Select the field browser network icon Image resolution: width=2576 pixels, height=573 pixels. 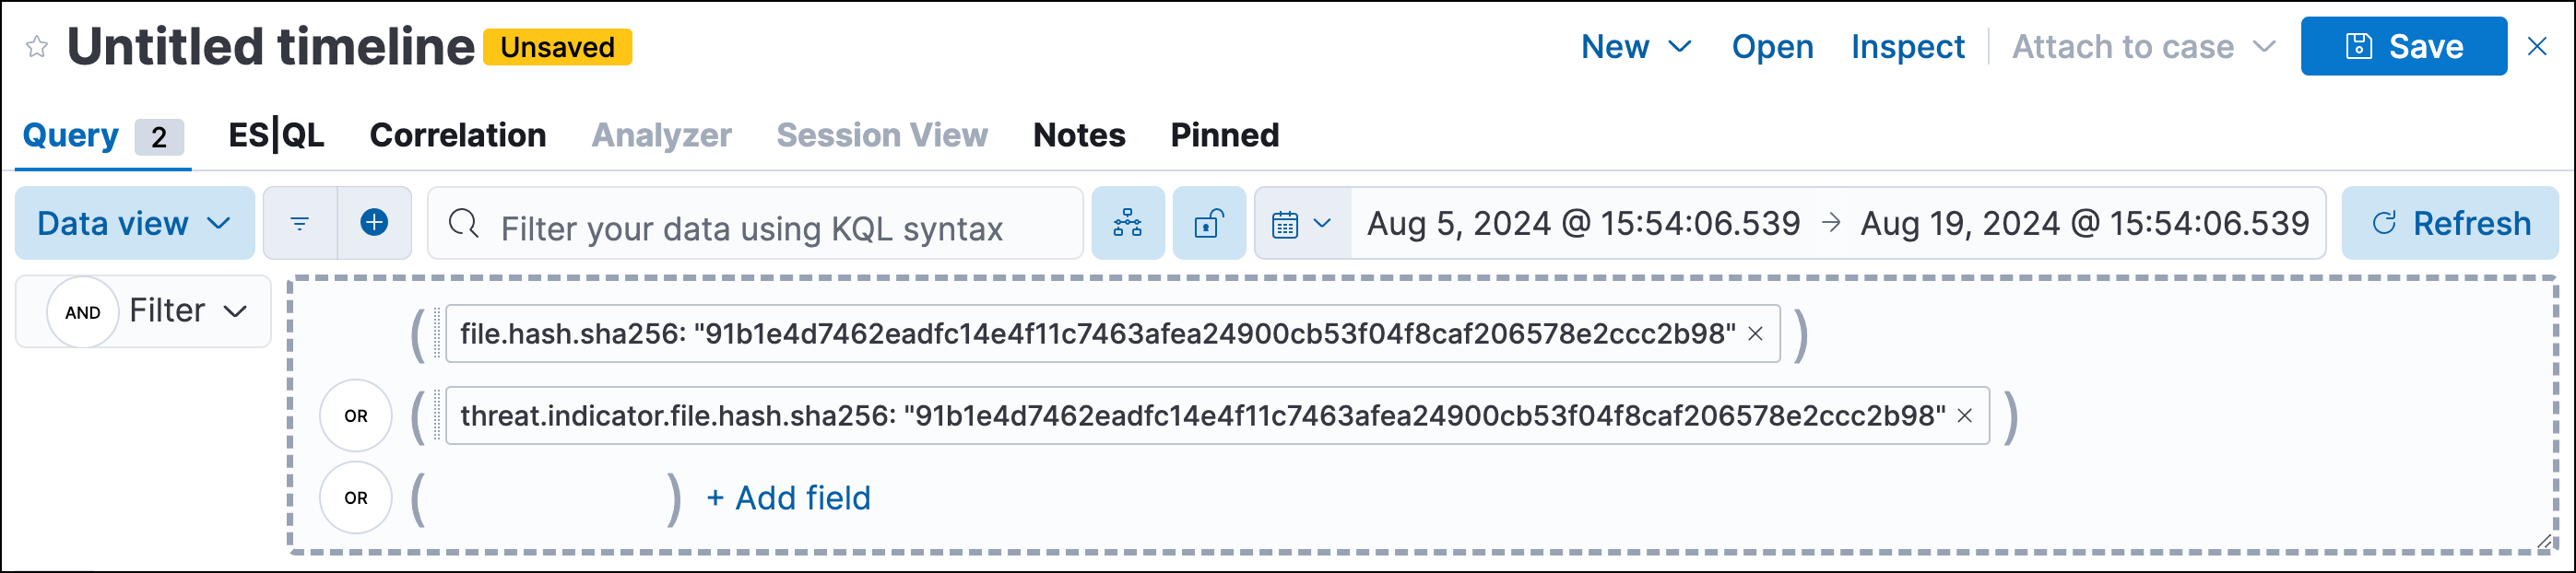click(x=1128, y=222)
